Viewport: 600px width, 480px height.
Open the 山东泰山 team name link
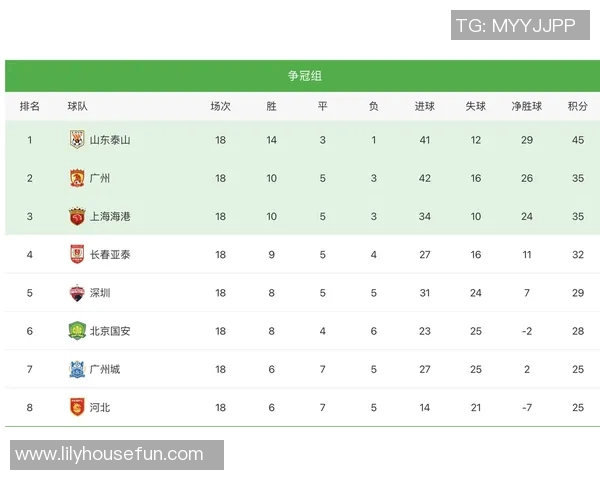[x=110, y=140]
